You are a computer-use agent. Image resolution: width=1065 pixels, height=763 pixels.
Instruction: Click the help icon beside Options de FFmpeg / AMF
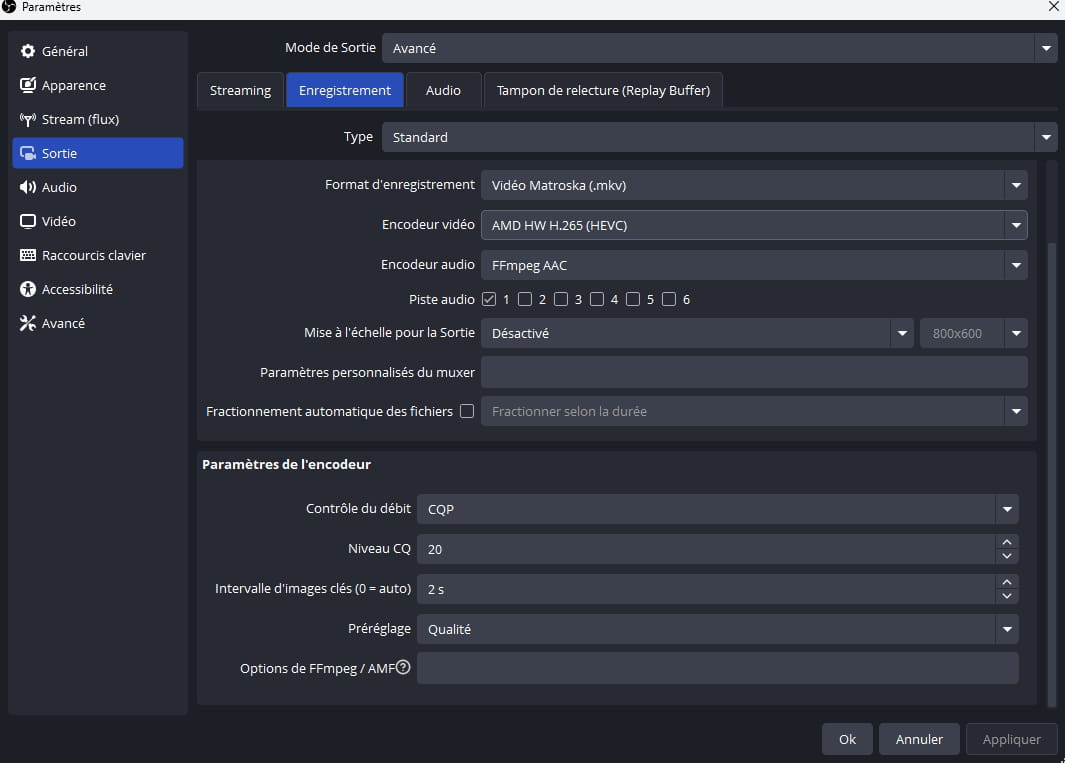click(x=403, y=667)
